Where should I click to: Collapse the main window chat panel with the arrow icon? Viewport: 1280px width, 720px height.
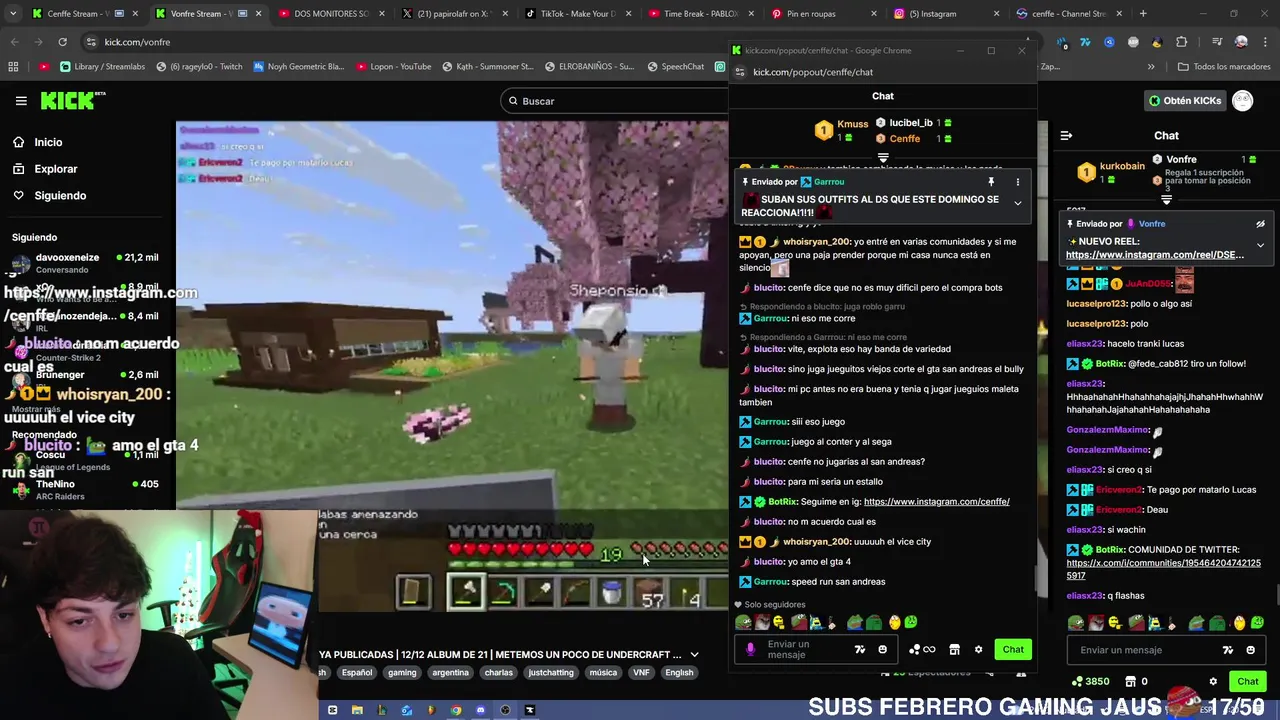(1066, 135)
